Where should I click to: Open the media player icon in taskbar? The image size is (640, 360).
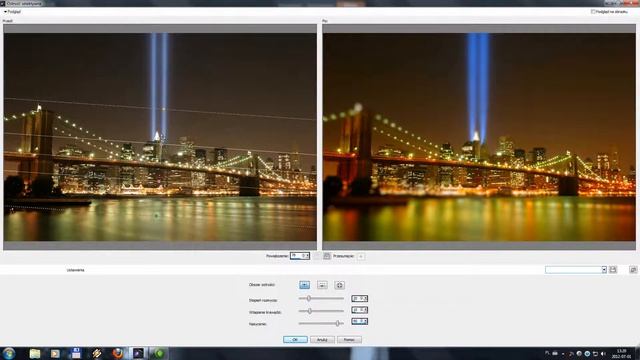[x=55, y=353]
